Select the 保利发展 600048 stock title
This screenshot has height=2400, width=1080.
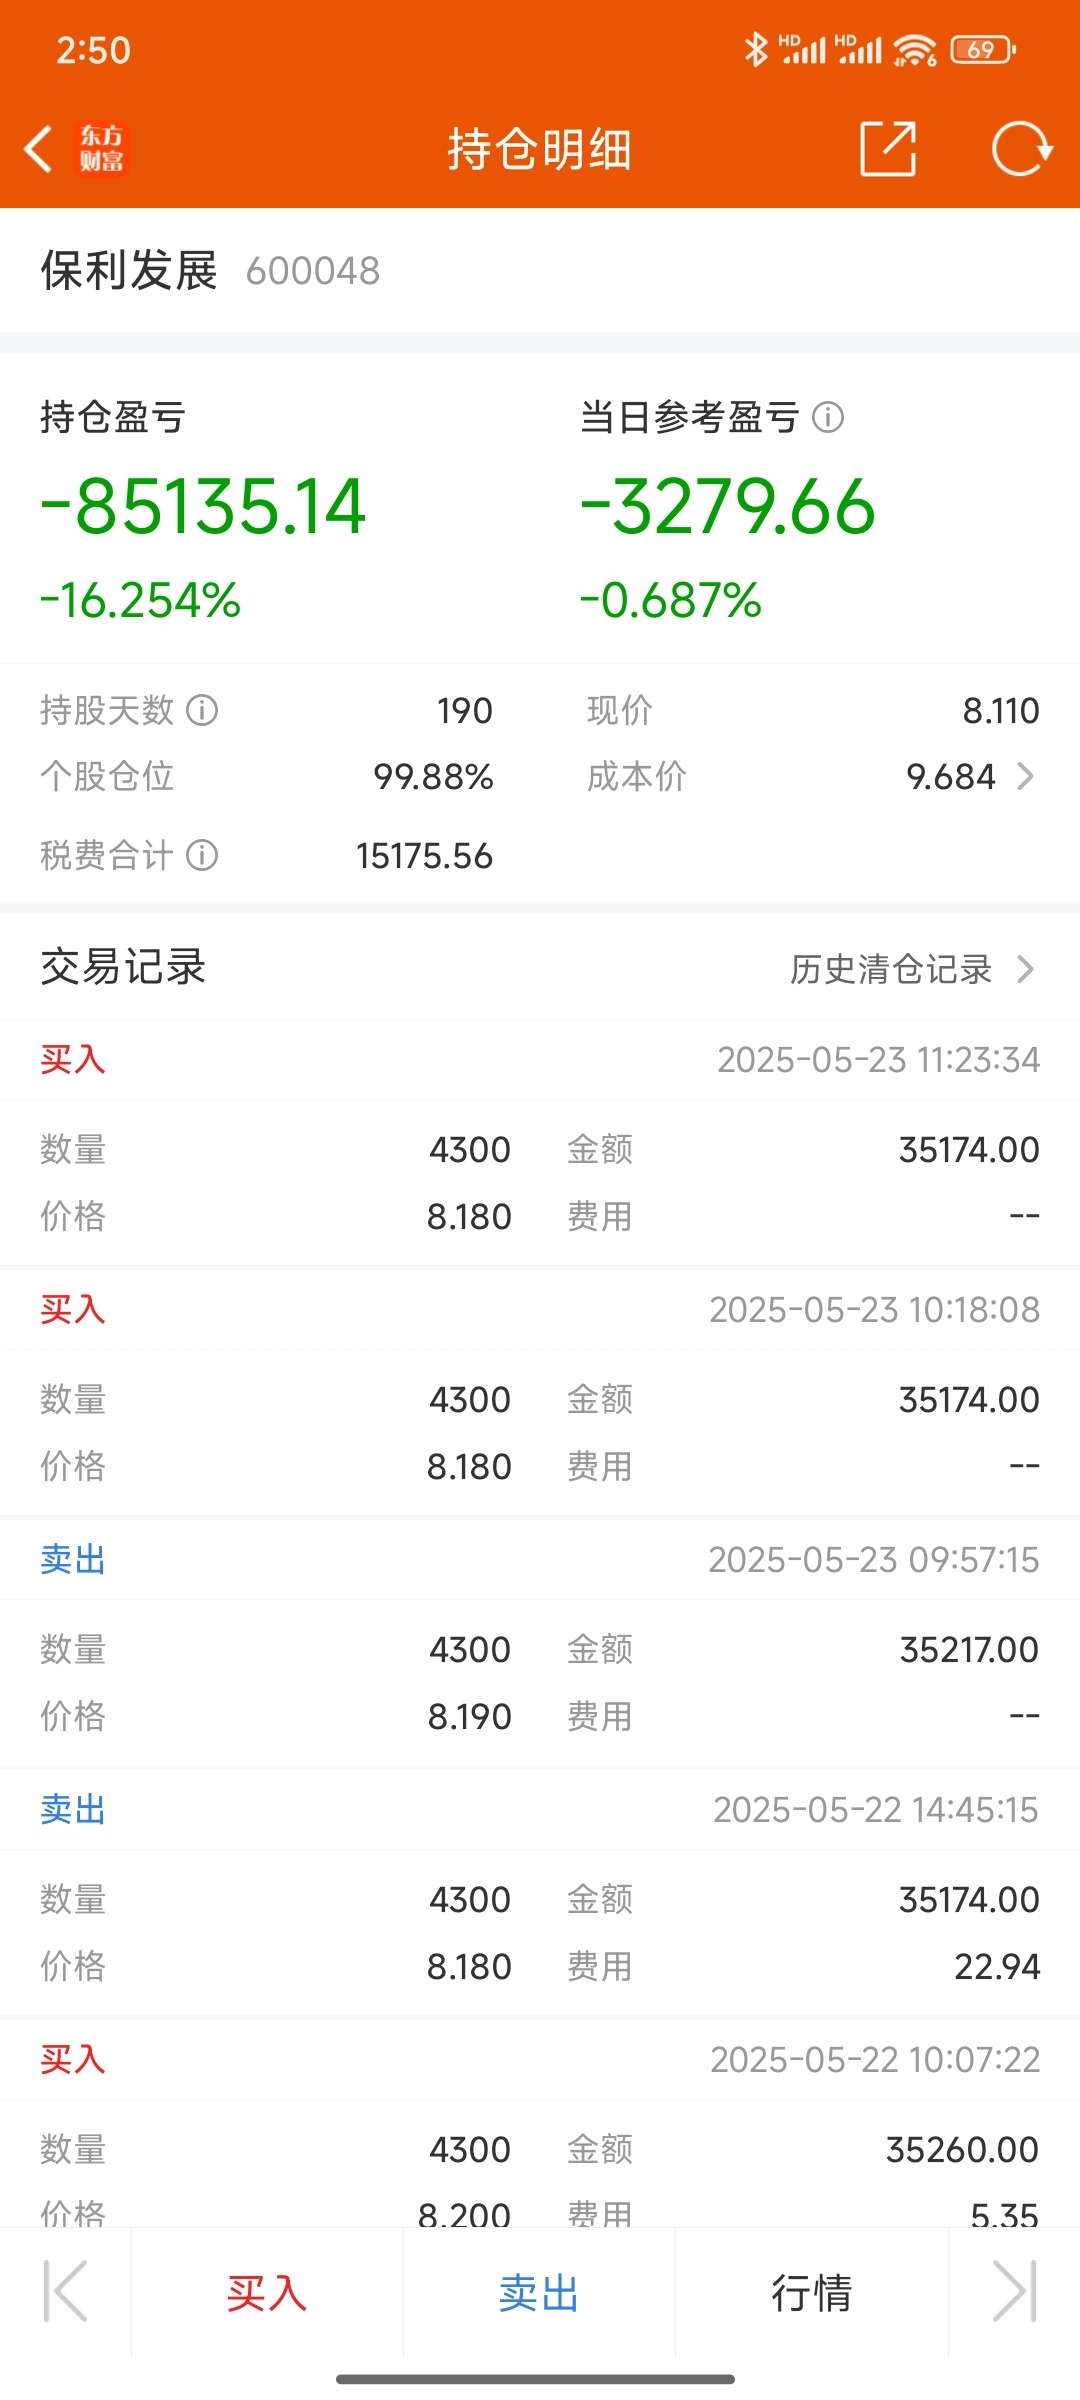point(210,271)
